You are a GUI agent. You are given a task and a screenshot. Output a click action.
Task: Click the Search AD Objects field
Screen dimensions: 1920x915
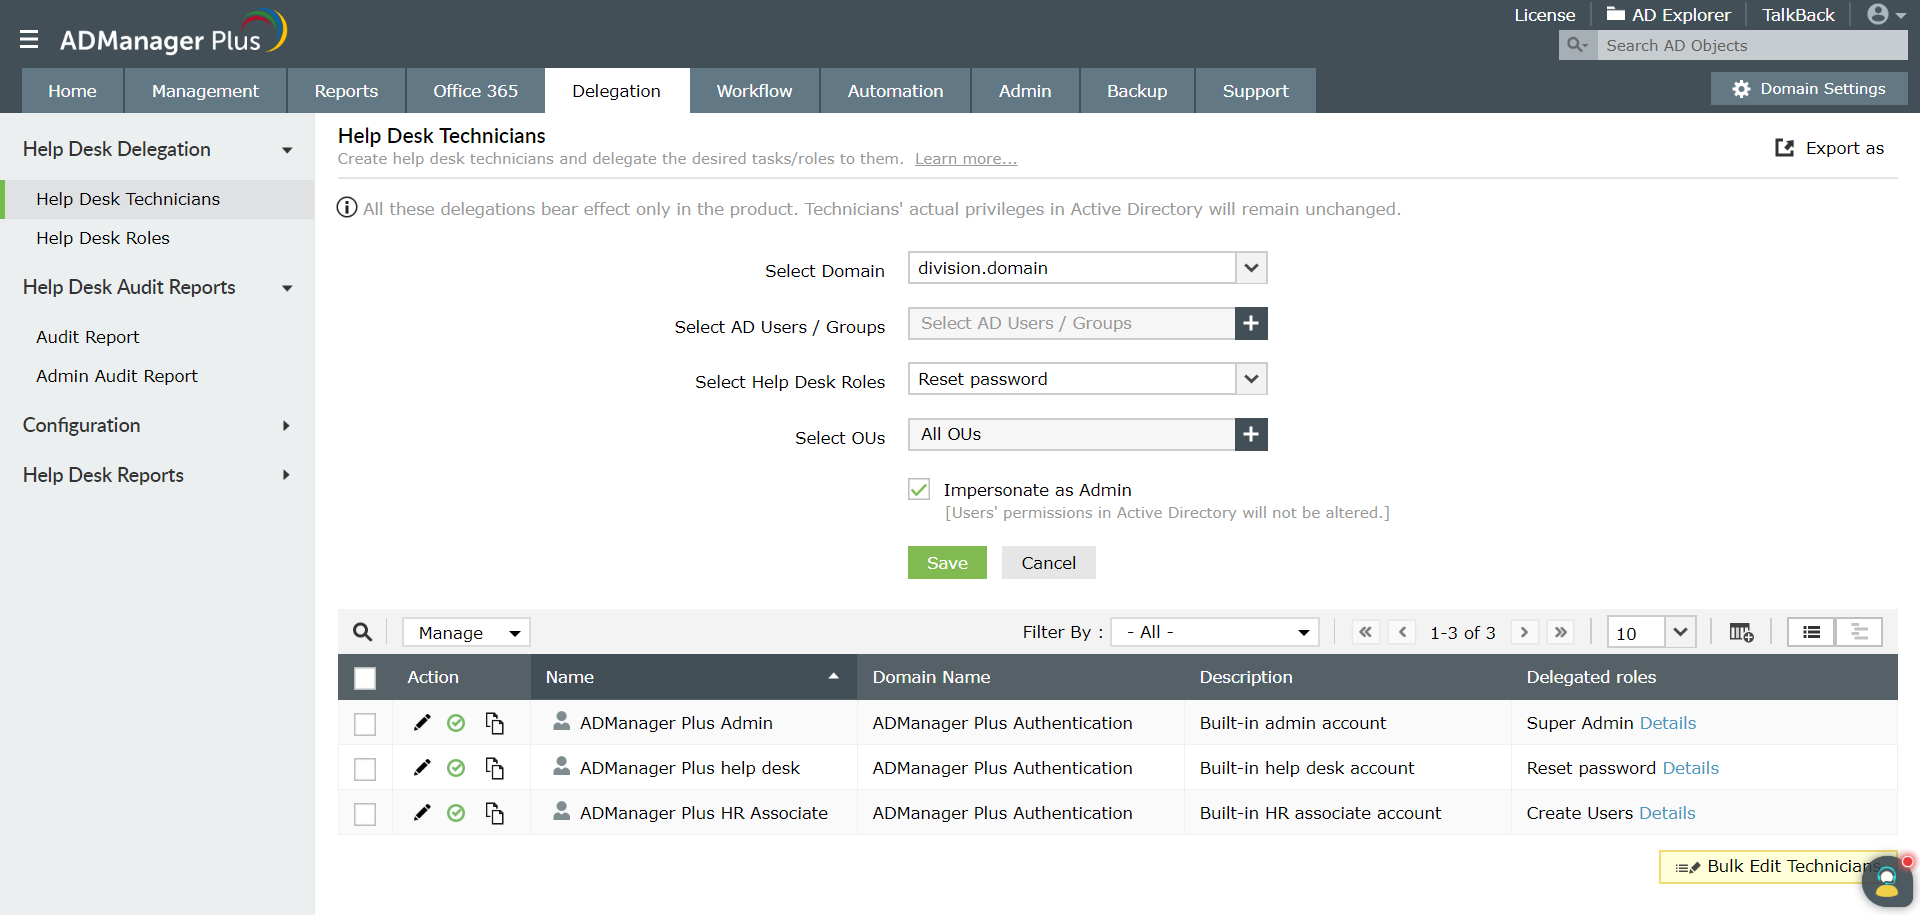pos(1752,45)
